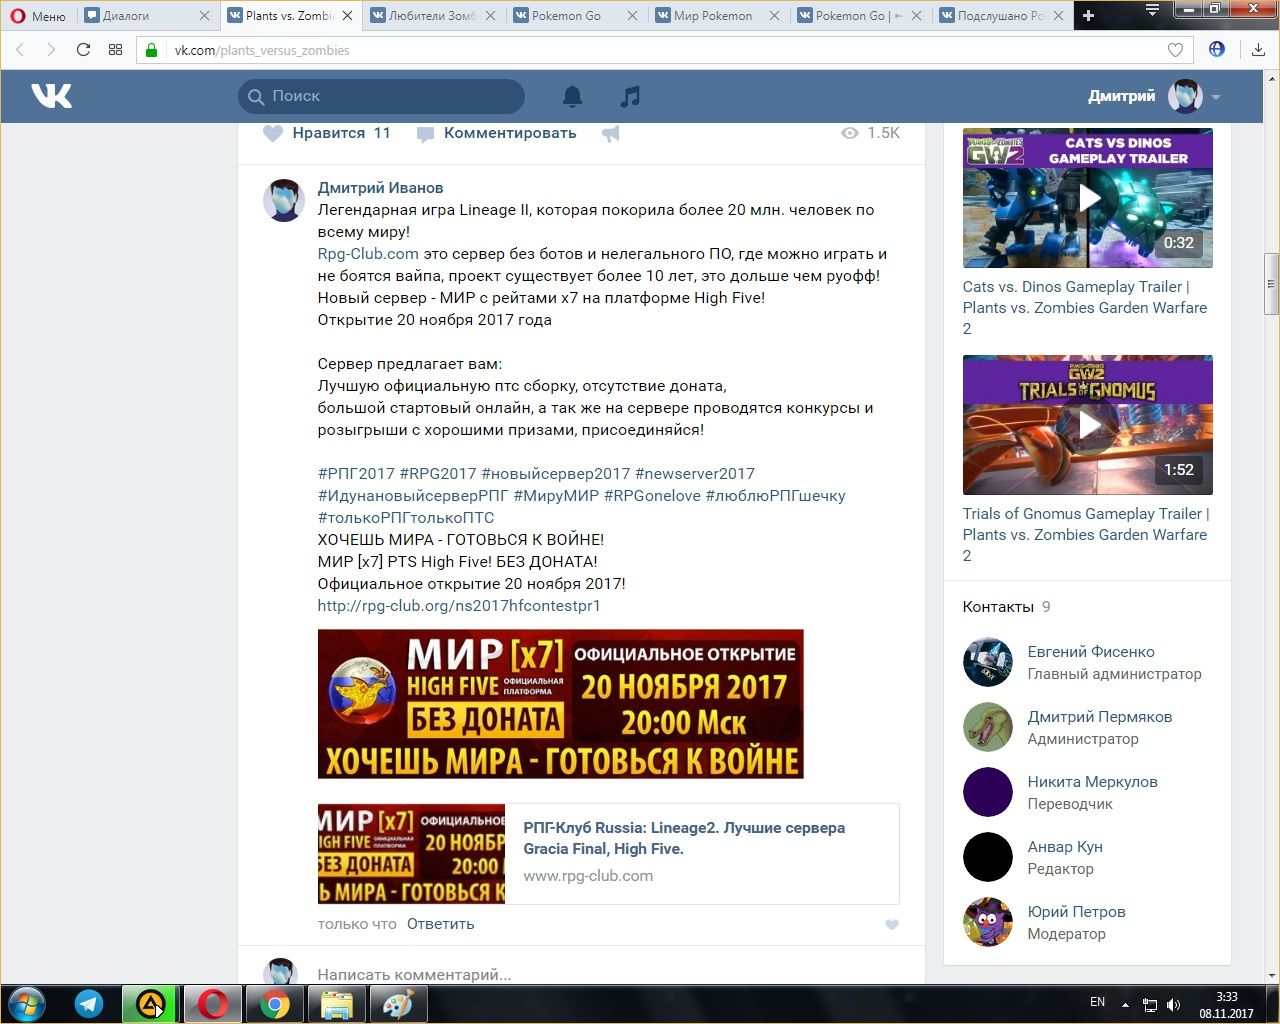Open commenter Дмитрий Иванов's avatar
Image resolution: width=1280 pixels, height=1024 pixels.
(x=284, y=201)
